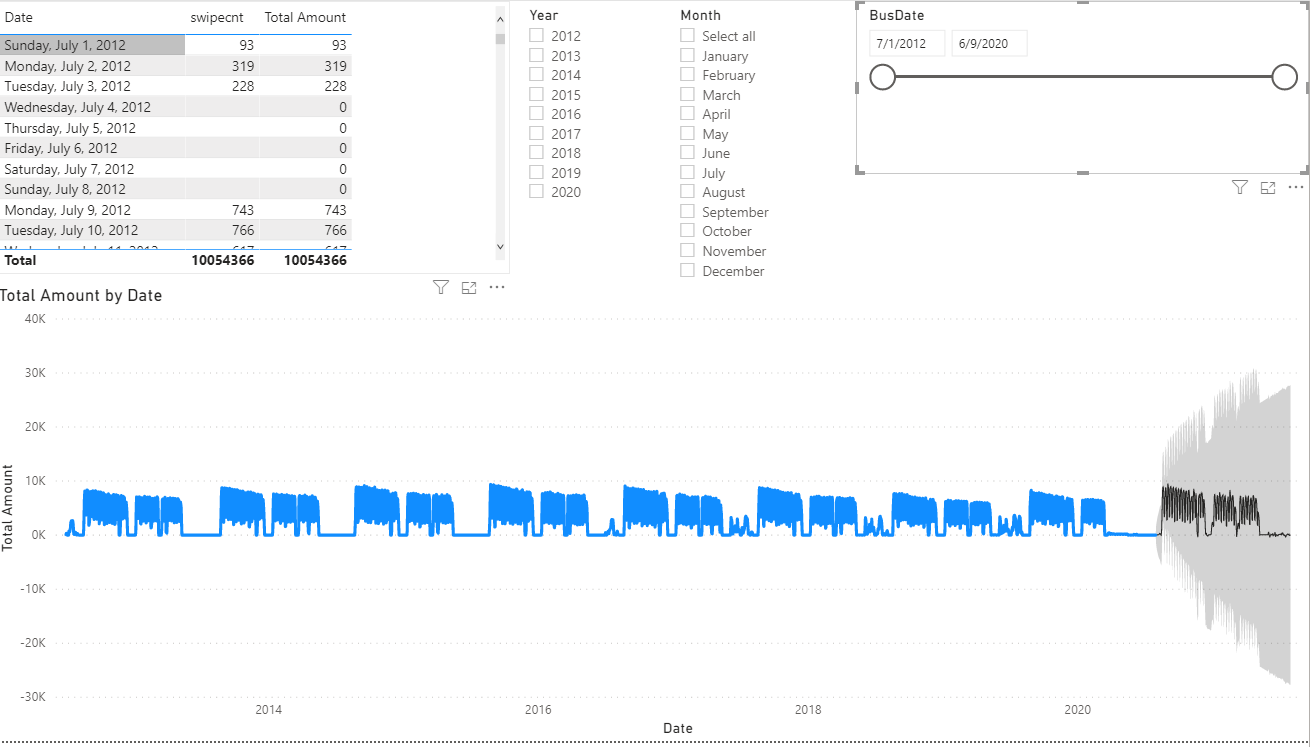Viewport: 1310px width, 747px height.
Task: Click the Total row label
Action: click(x=20, y=260)
